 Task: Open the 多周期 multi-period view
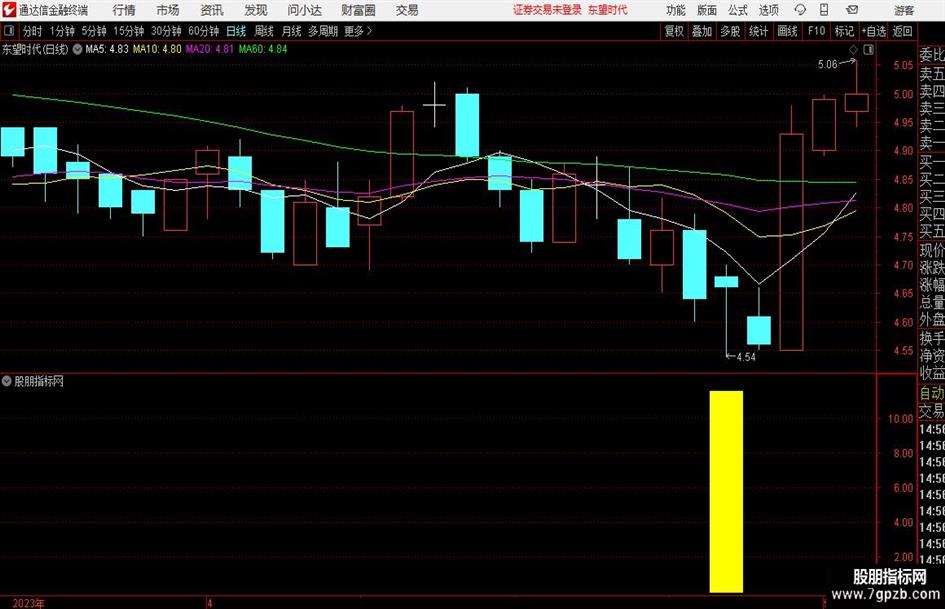[322, 31]
